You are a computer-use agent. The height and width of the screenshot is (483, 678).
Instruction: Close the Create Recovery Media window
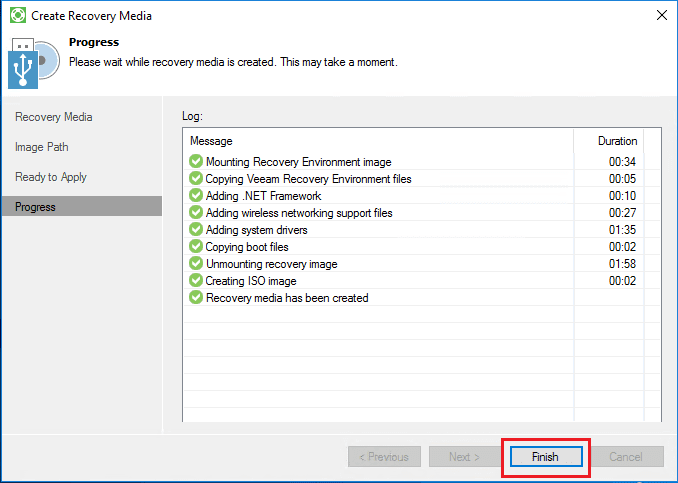pyautogui.click(x=662, y=16)
